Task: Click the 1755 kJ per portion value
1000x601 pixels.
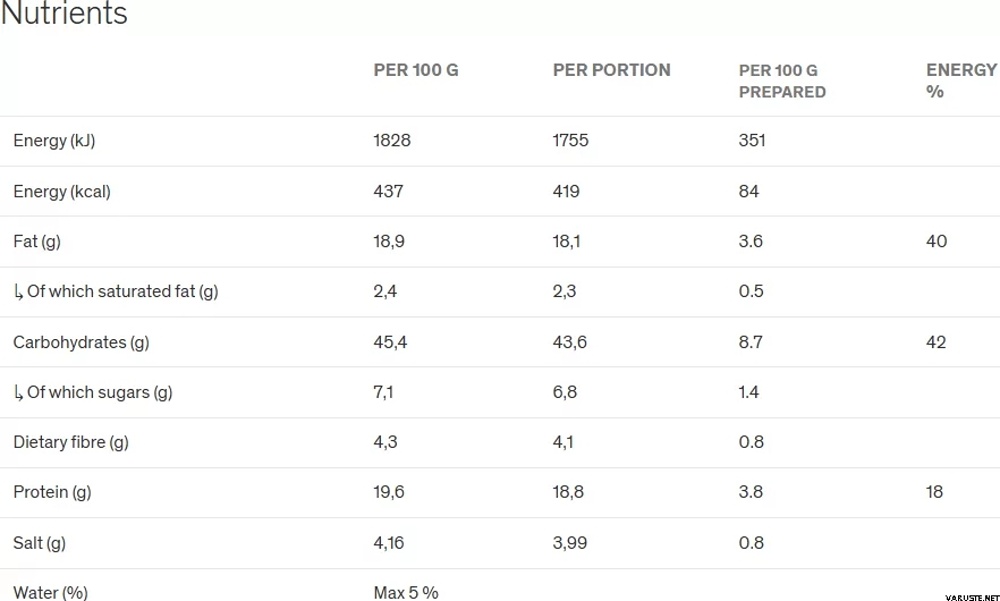Action: point(570,141)
